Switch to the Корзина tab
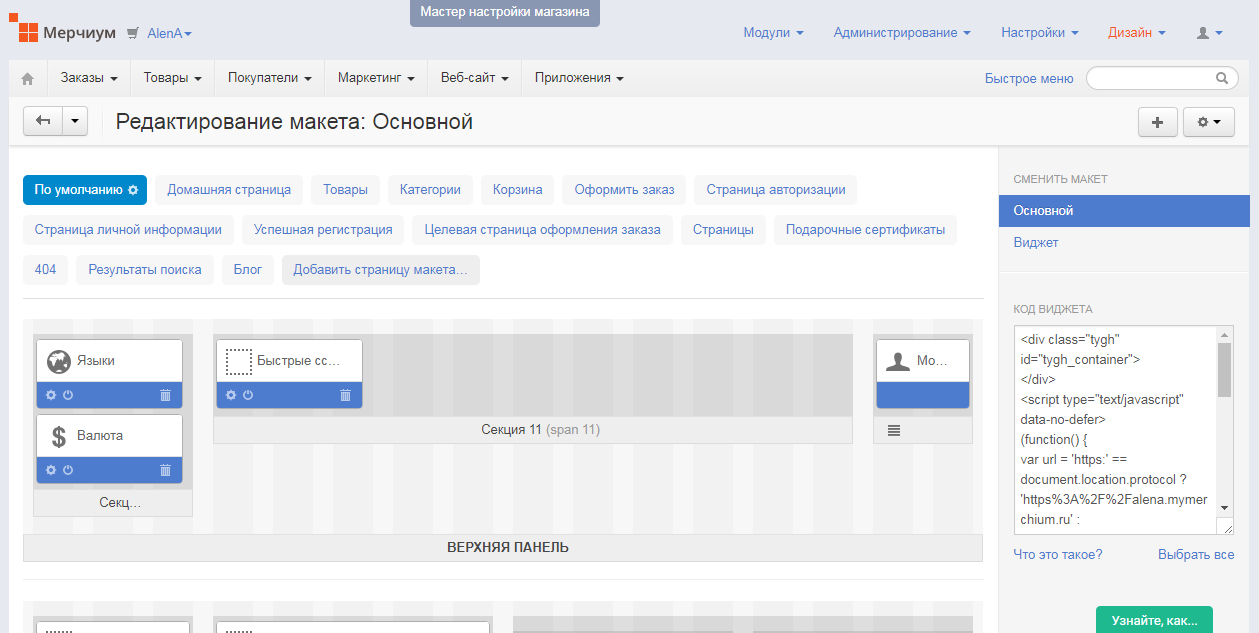 pyautogui.click(x=517, y=189)
